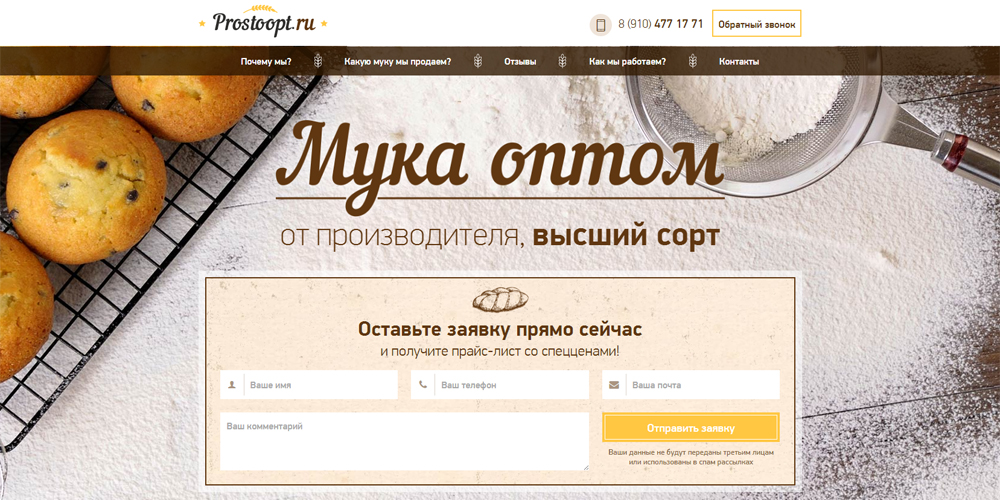Click the person icon in name field
1000x500 pixels.
click(232, 385)
